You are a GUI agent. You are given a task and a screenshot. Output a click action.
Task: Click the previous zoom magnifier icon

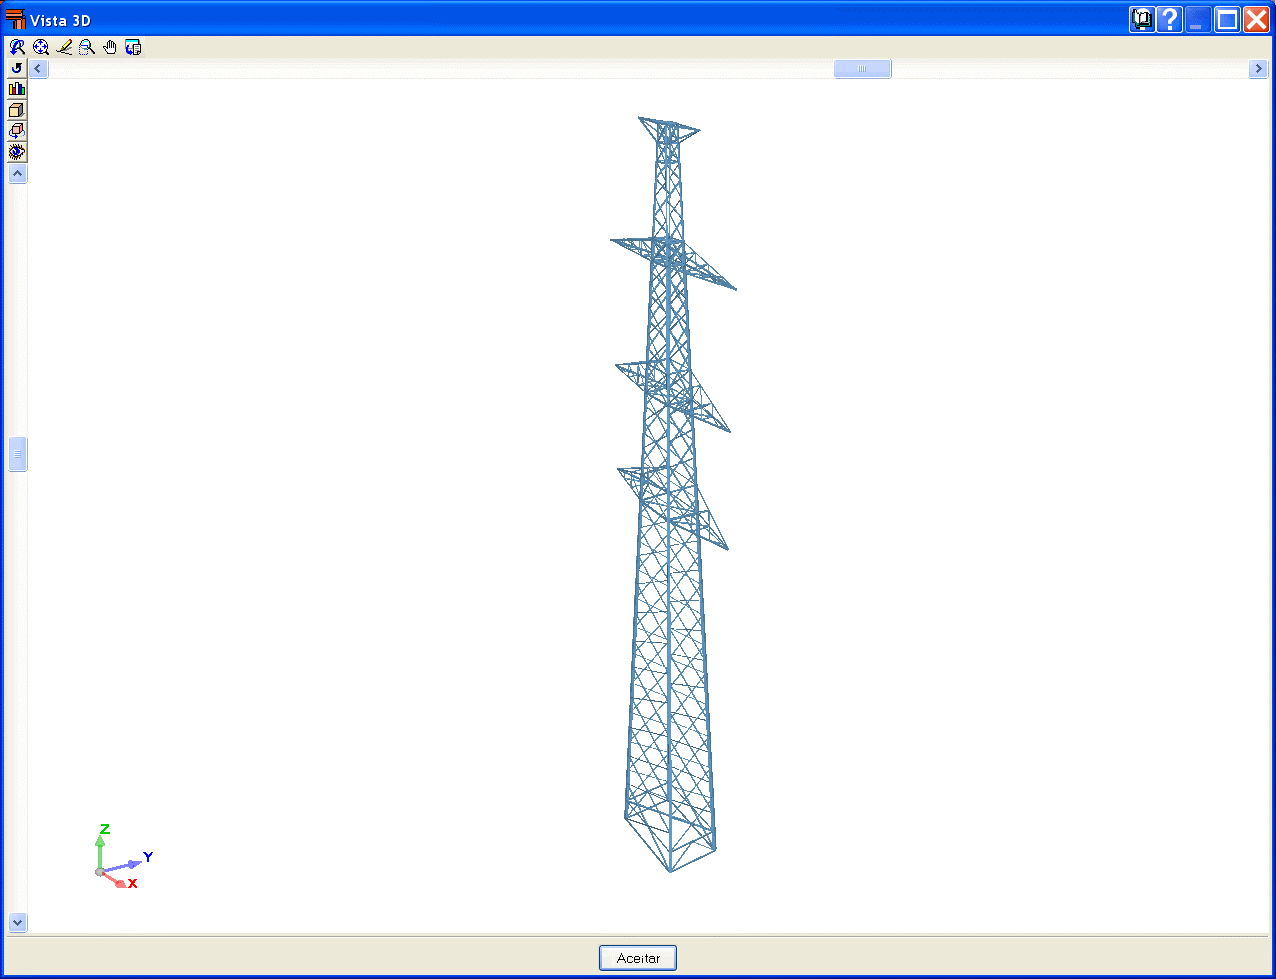click(x=17, y=47)
